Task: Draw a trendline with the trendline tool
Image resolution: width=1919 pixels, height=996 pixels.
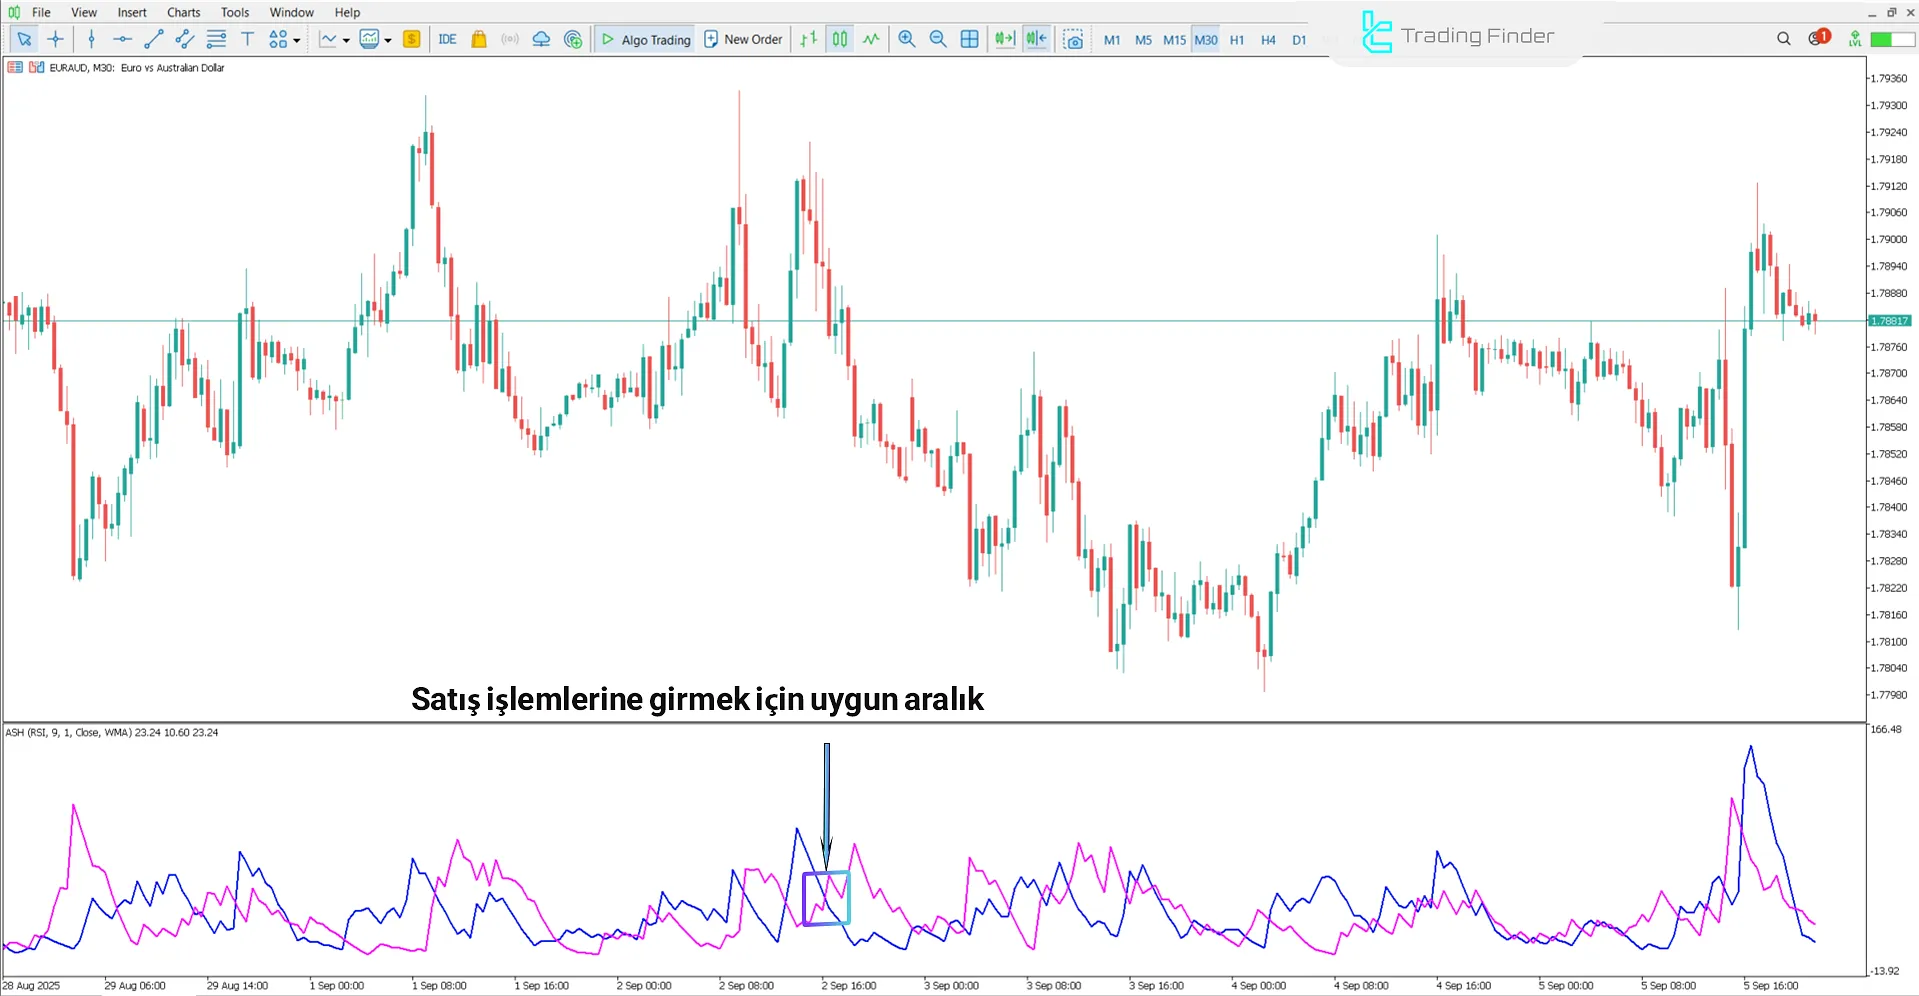Action: [153, 39]
